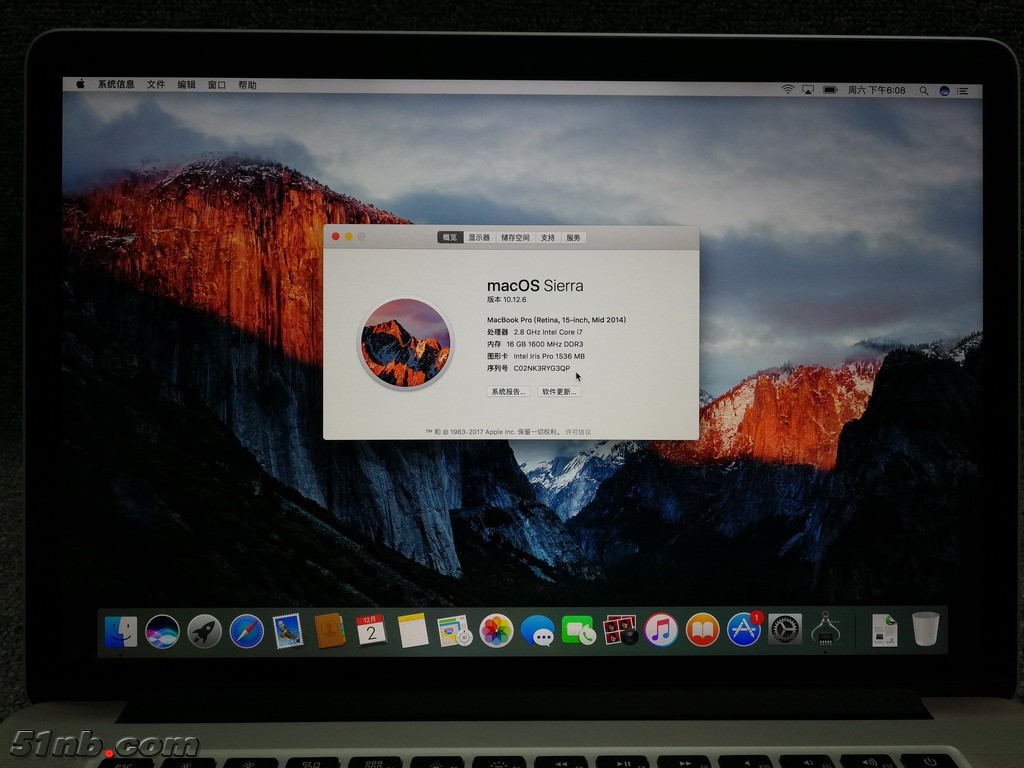Image resolution: width=1024 pixels, height=768 pixels.
Task: Open the Photos app icon
Action: [x=496, y=631]
